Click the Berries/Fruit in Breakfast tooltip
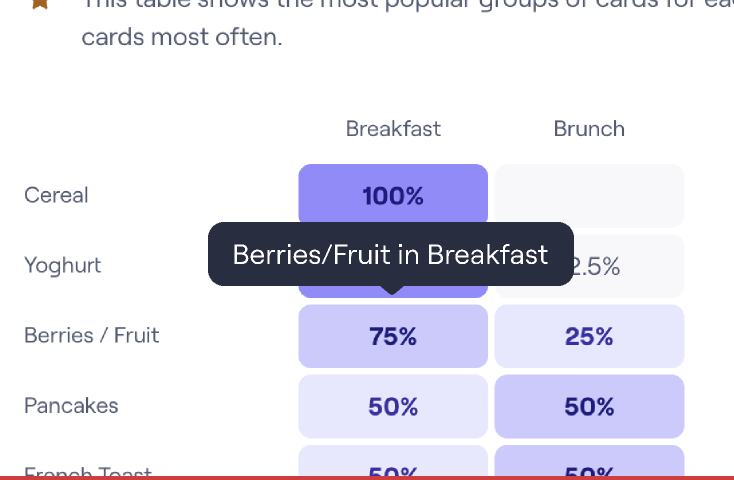The image size is (734, 480). click(391, 254)
